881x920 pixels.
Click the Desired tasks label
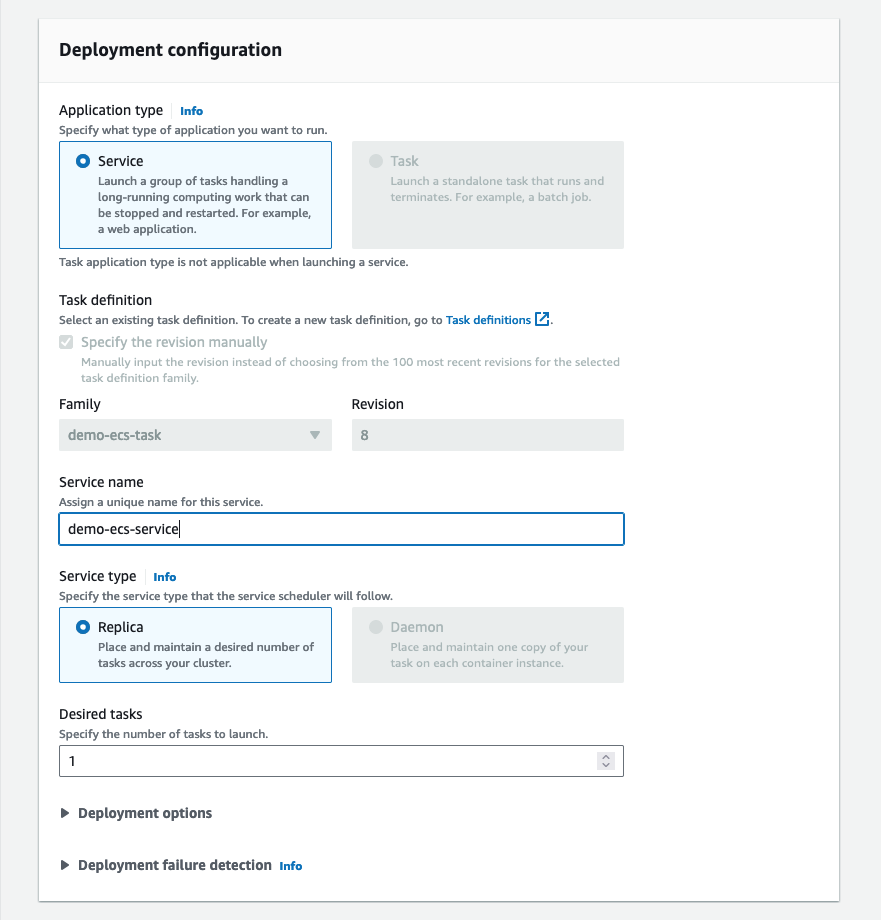pyautogui.click(x=101, y=714)
